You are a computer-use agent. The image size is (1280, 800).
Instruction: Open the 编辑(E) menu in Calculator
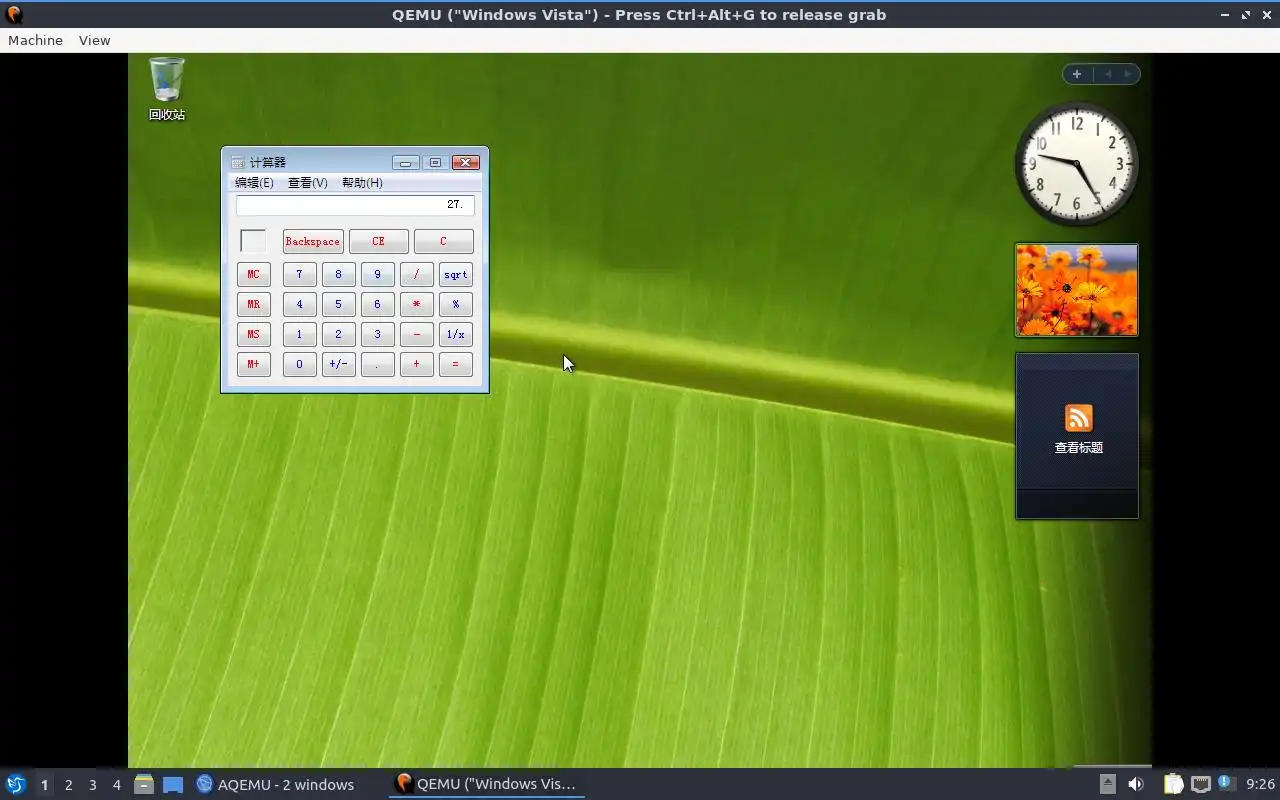tap(254, 183)
